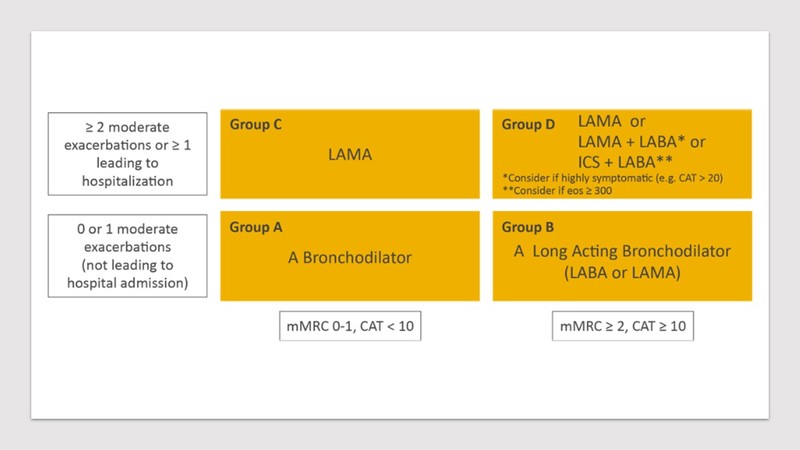Select the "A Bronchodilator" text
This screenshot has height=450, width=800.
(x=350, y=257)
